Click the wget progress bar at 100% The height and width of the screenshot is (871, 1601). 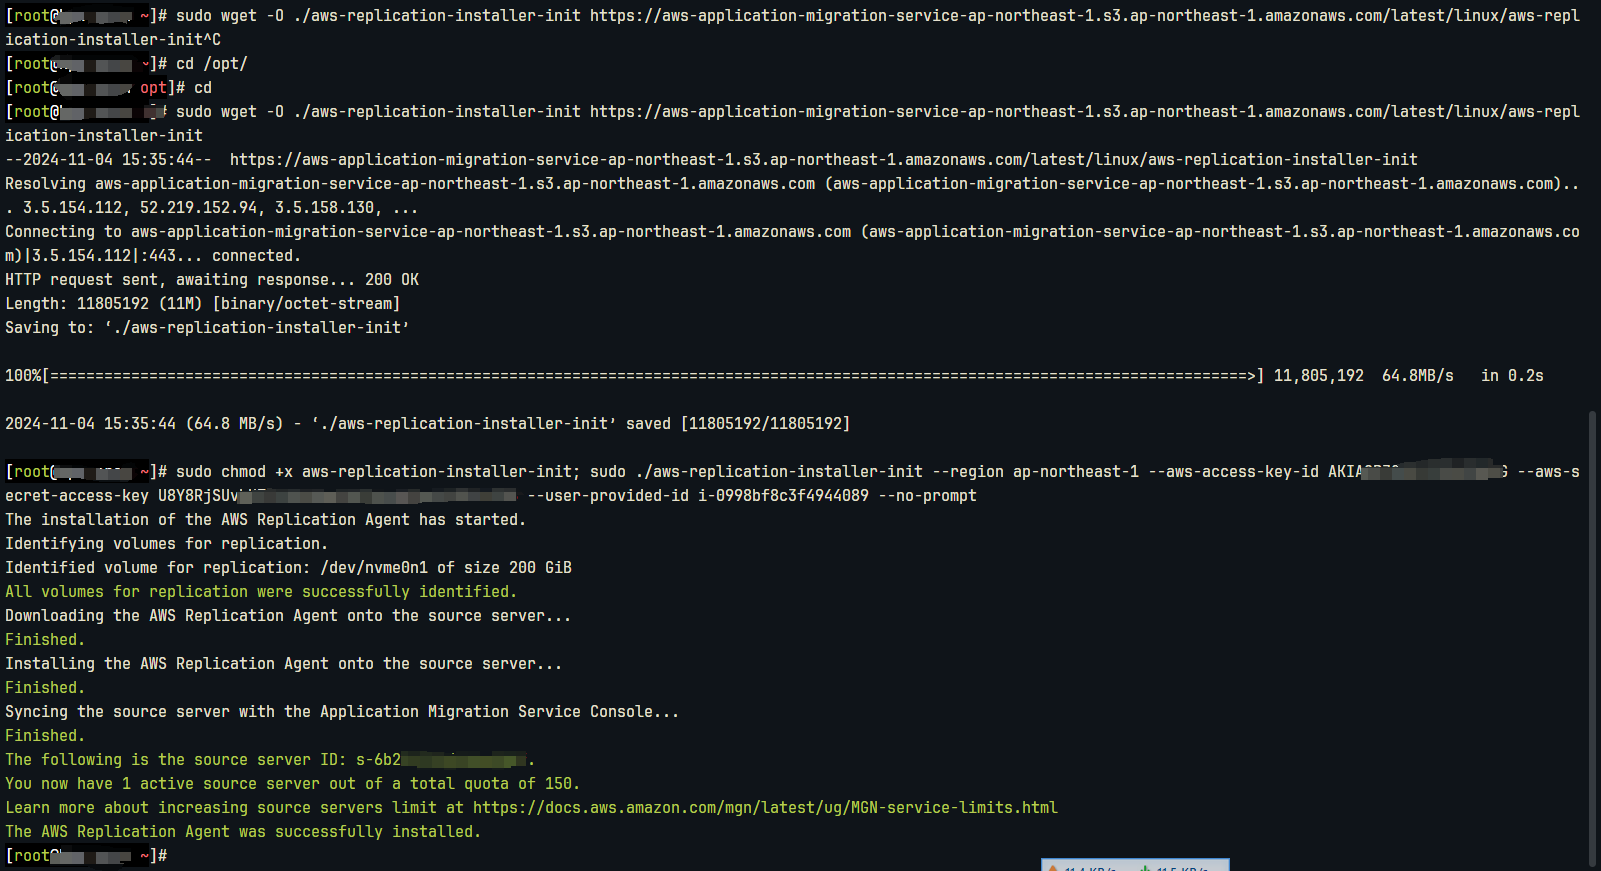[650, 376]
